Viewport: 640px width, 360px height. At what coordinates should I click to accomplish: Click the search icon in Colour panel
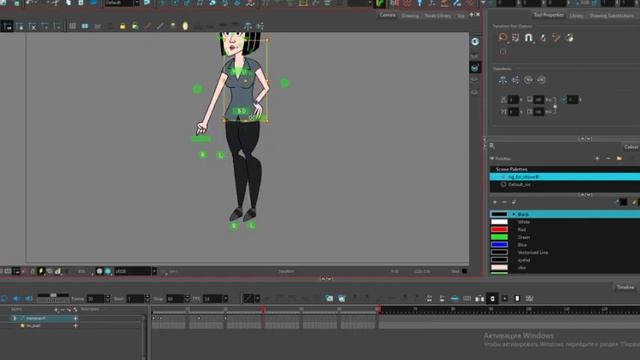(493, 146)
